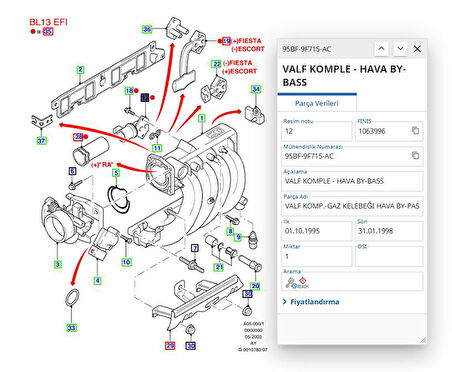Go to next part with down arrow
The image size is (452, 372).
coord(400,49)
